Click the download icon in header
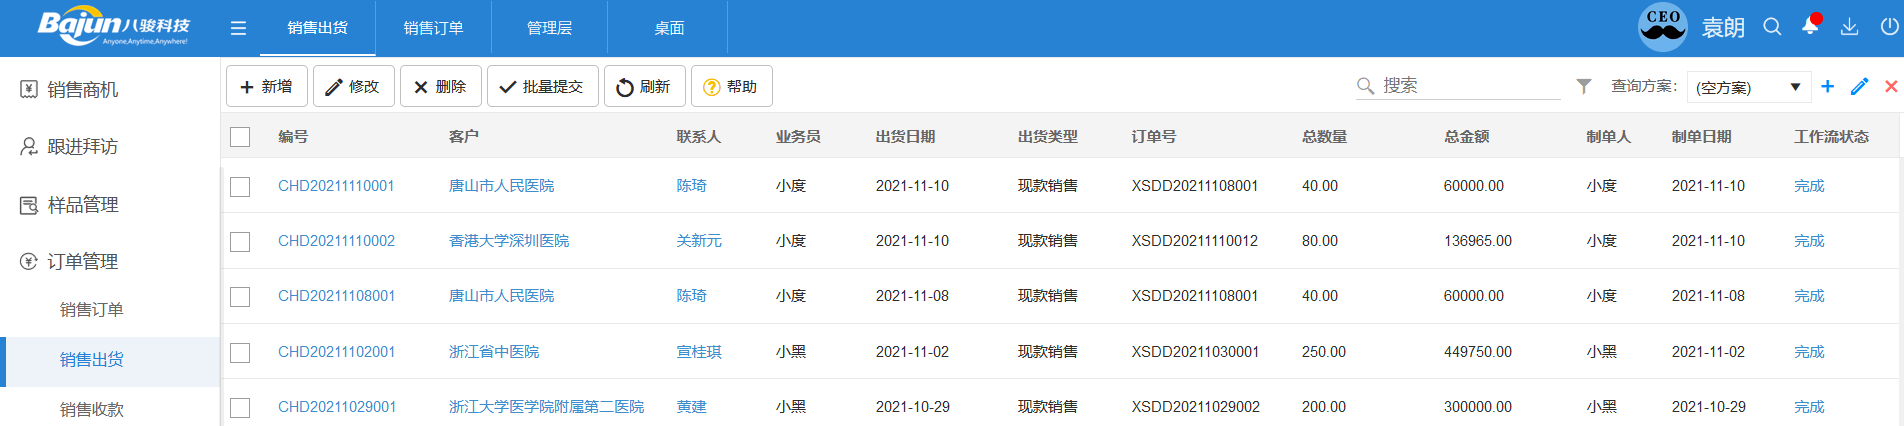 click(x=1849, y=27)
